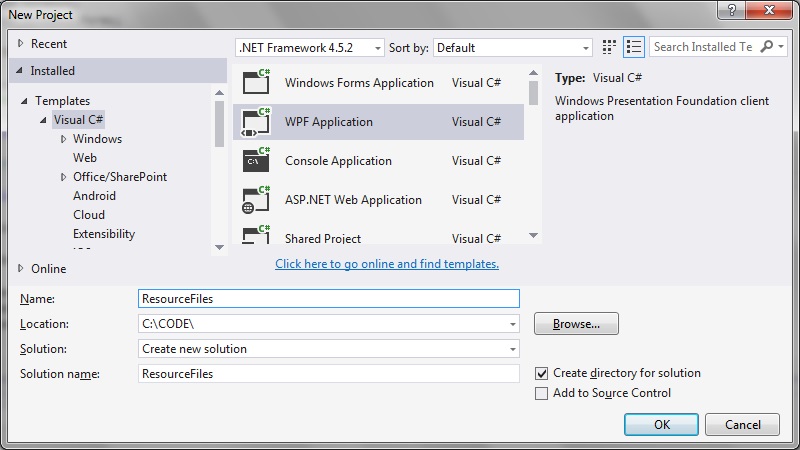Click the template list scrollbar down arrow
The image size is (800, 450).
[533, 235]
